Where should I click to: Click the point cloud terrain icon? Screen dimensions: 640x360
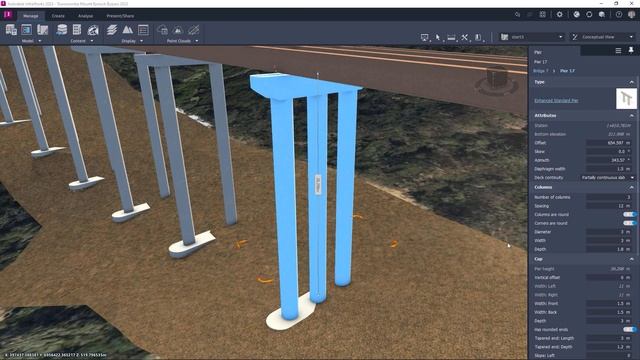click(178, 30)
